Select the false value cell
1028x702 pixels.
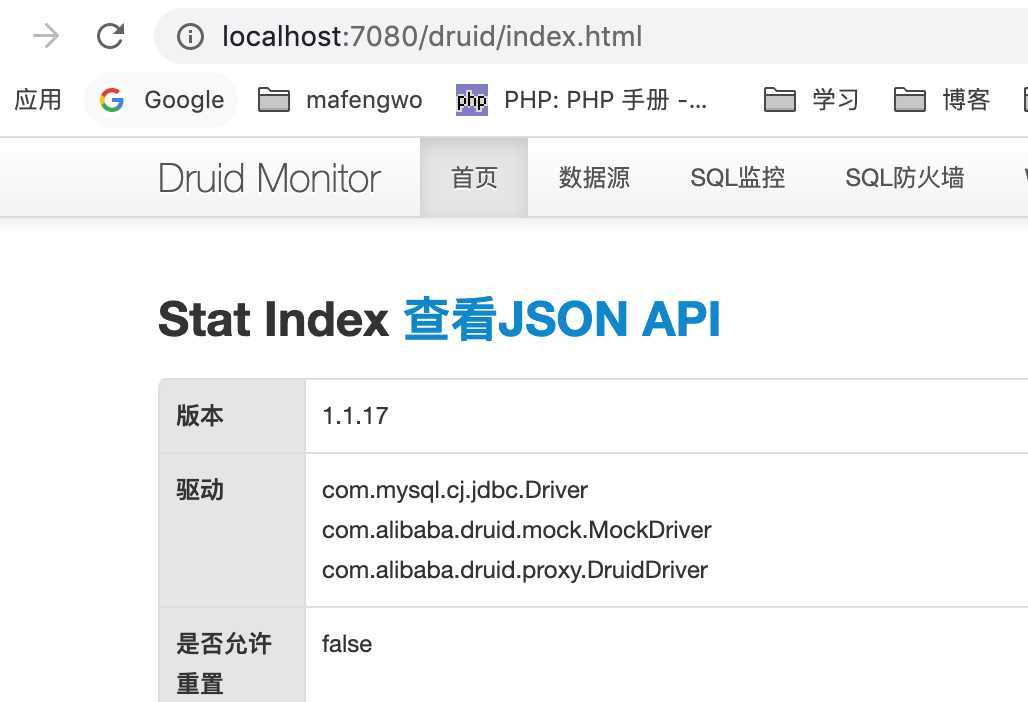pyautogui.click(x=347, y=644)
